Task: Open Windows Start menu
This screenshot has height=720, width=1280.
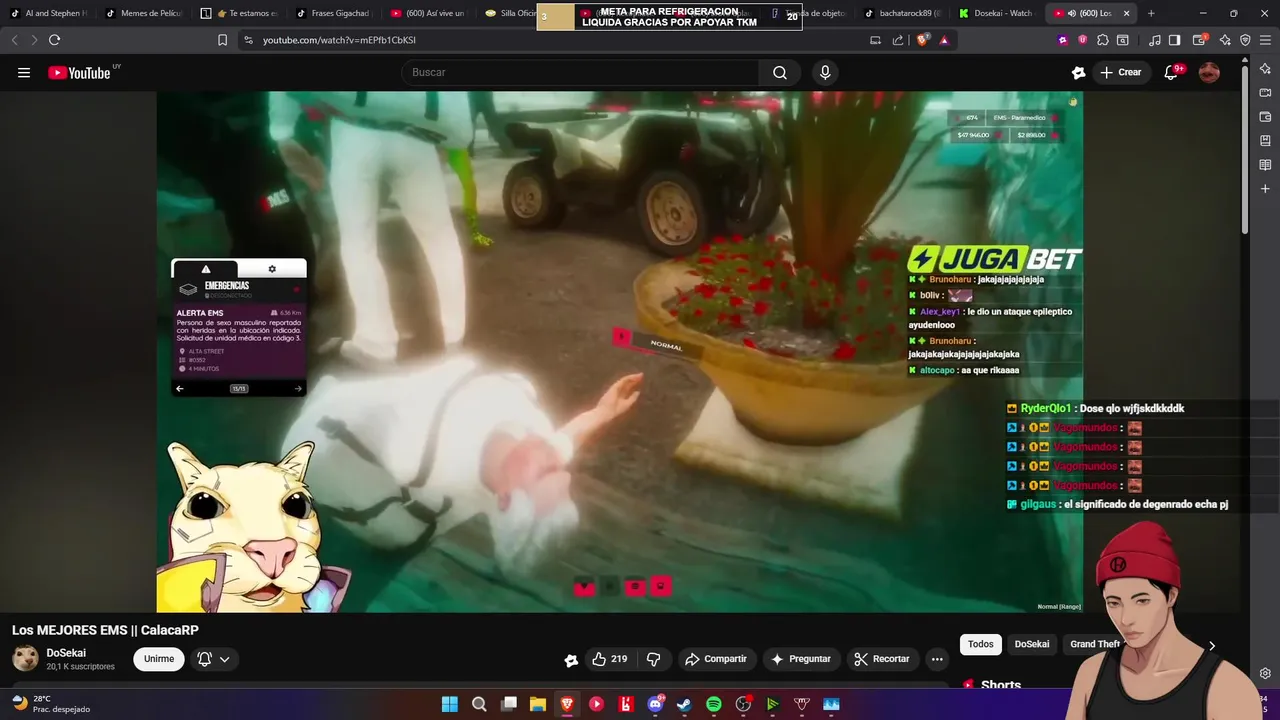Action: [x=450, y=704]
